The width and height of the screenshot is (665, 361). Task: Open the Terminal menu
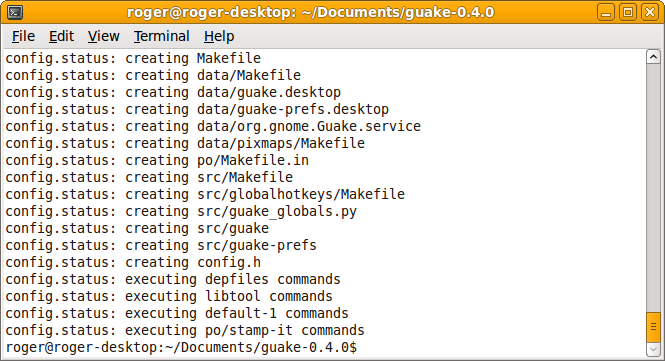point(162,36)
